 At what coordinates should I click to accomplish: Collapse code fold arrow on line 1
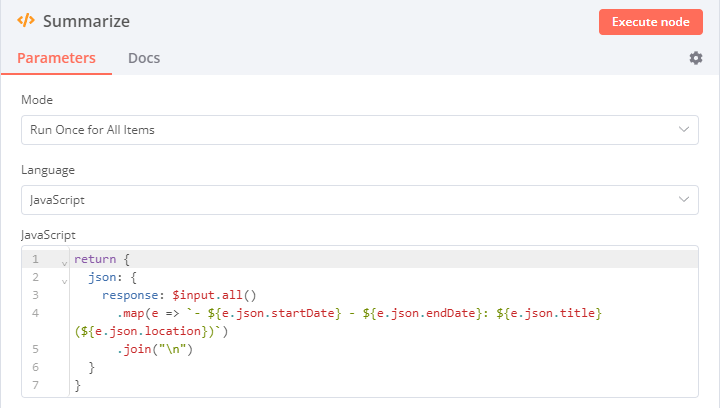[64, 263]
